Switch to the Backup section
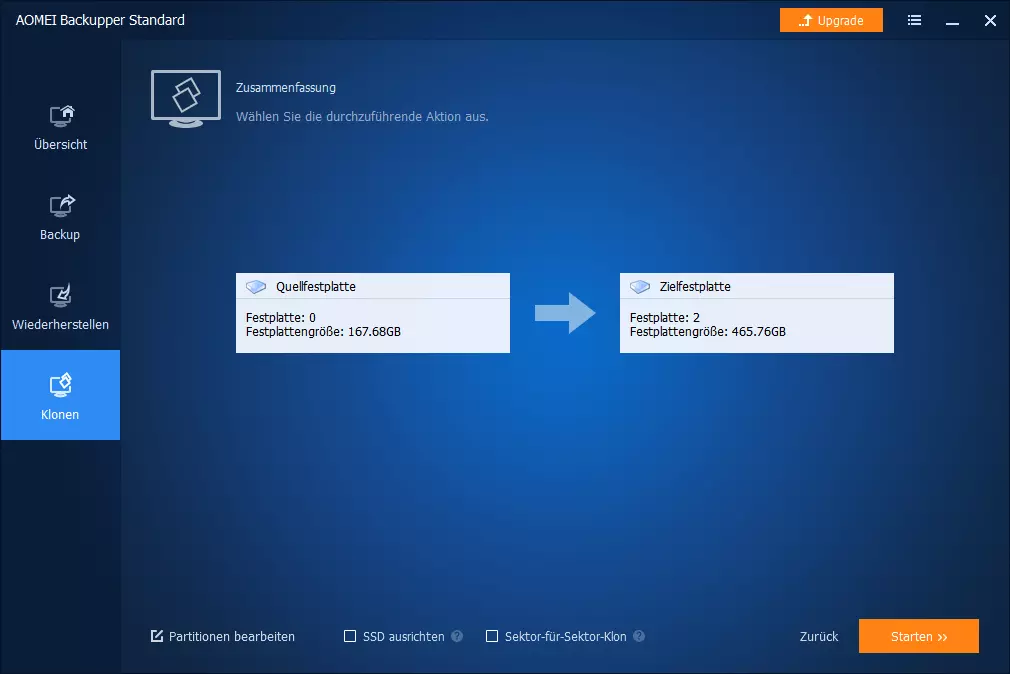 61,218
